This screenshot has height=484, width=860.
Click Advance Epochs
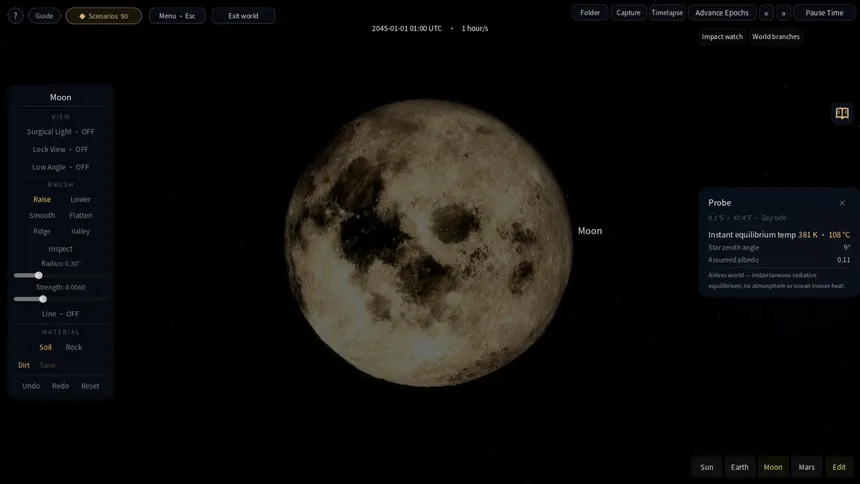coord(722,13)
